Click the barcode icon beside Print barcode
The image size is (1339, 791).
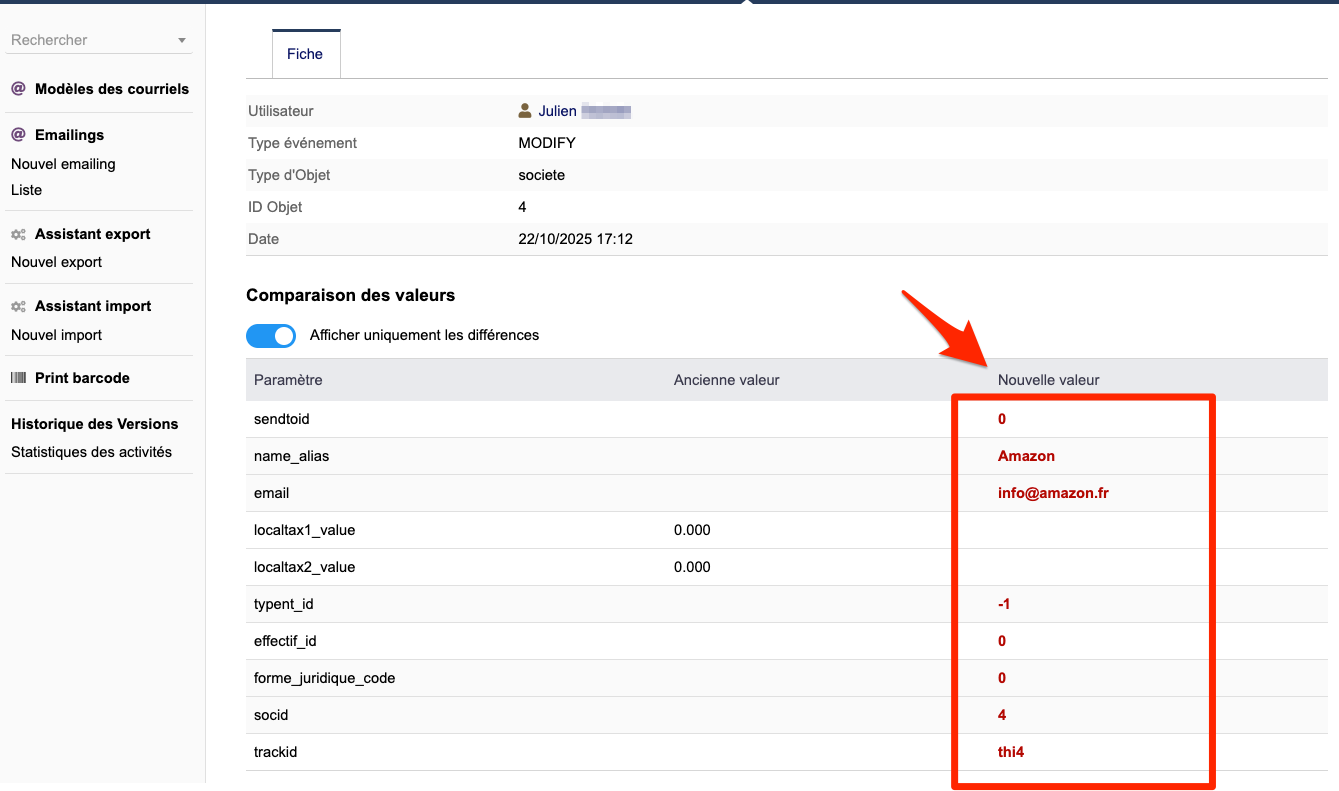pos(18,378)
